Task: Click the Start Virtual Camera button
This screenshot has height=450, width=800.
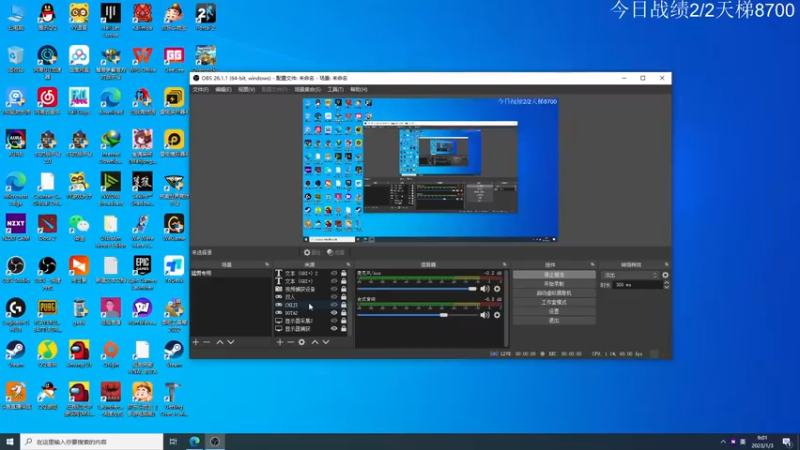Action: pyautogui.click(x=554, y=293)
